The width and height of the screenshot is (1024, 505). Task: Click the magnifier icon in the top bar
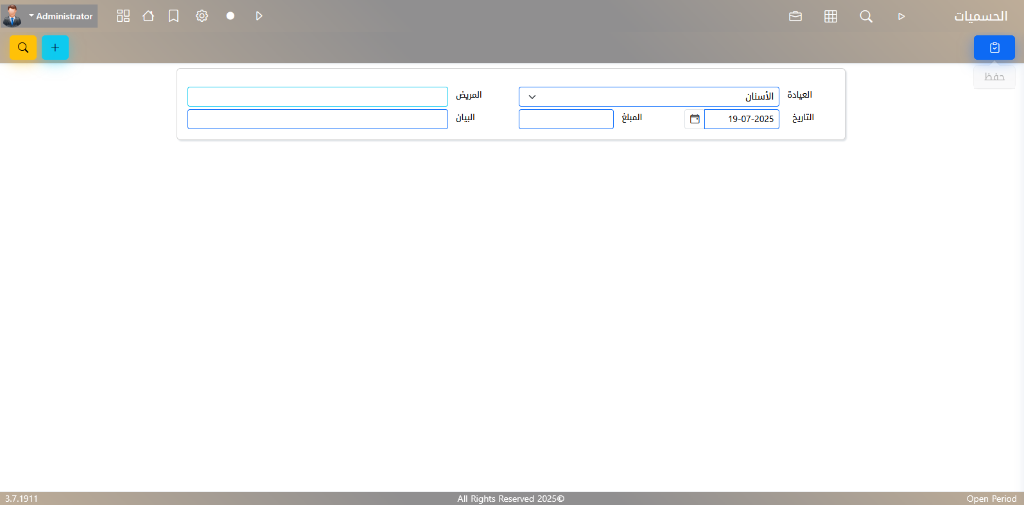coord(866,16)
